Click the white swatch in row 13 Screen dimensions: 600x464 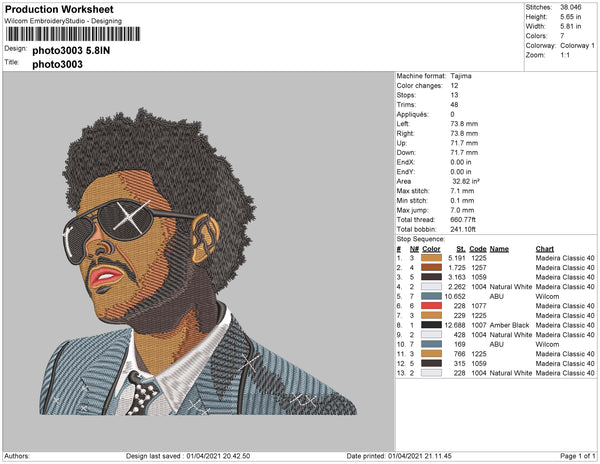point(431,373)
